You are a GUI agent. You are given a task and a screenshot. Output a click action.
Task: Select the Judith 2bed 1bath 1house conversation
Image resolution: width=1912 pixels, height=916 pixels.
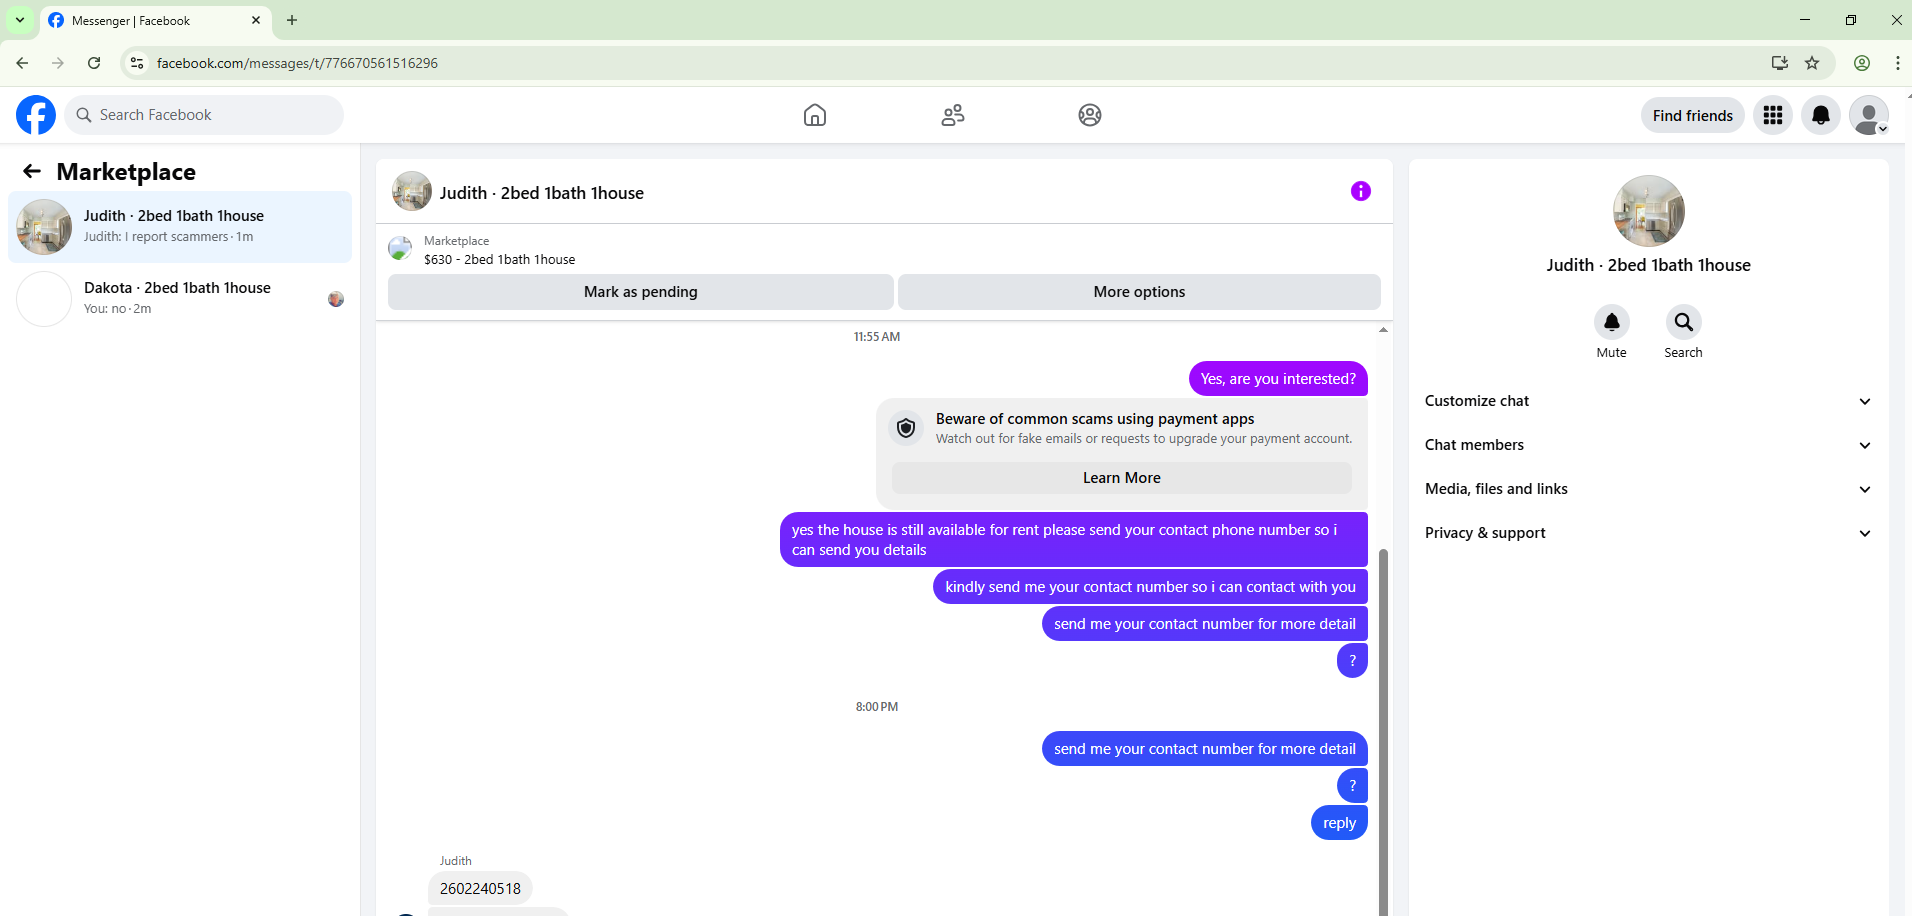tap(180, 227)
